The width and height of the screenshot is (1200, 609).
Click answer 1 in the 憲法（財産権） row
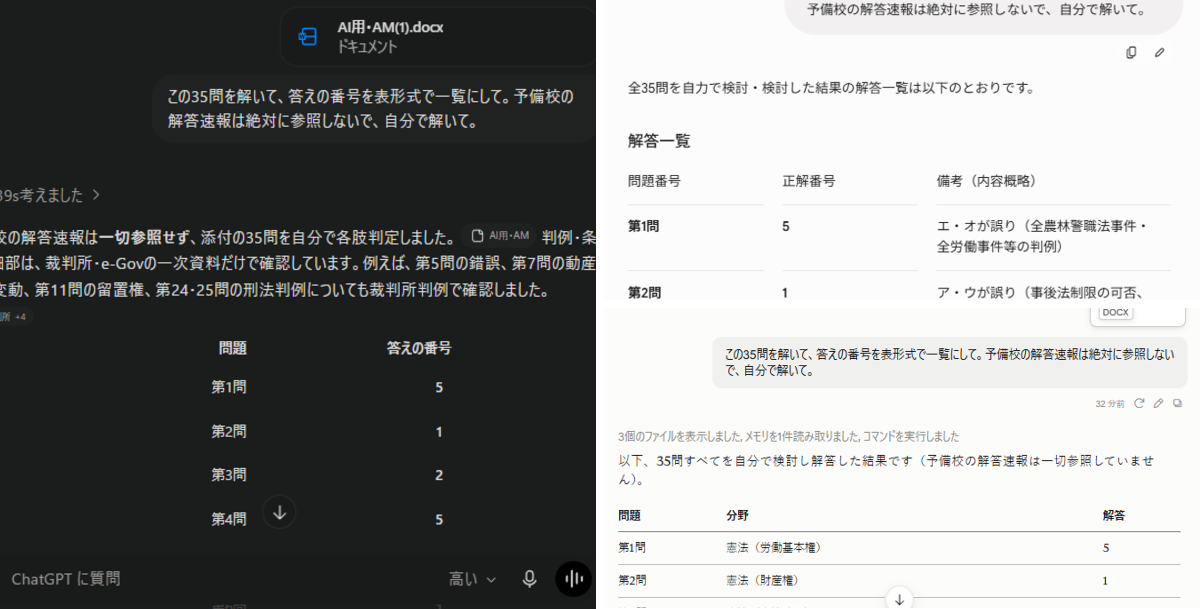click(x=1106, y=580)
